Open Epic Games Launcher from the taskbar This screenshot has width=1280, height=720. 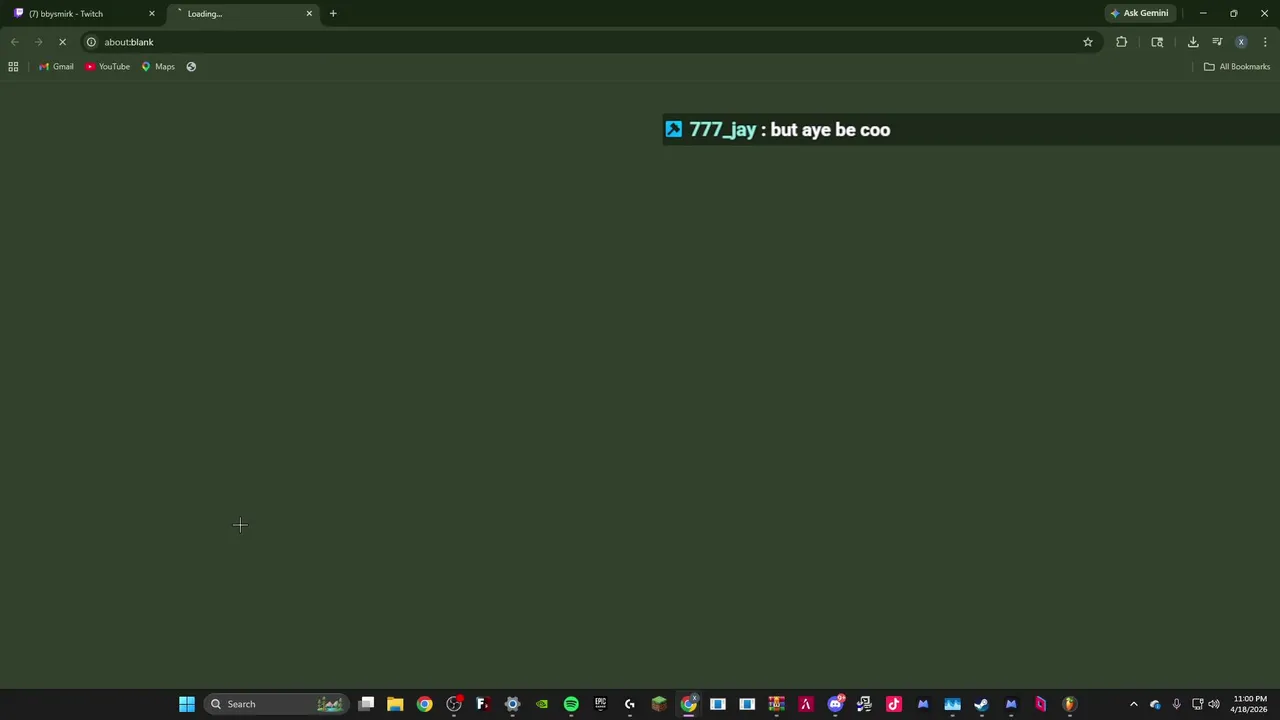(600, 704)
